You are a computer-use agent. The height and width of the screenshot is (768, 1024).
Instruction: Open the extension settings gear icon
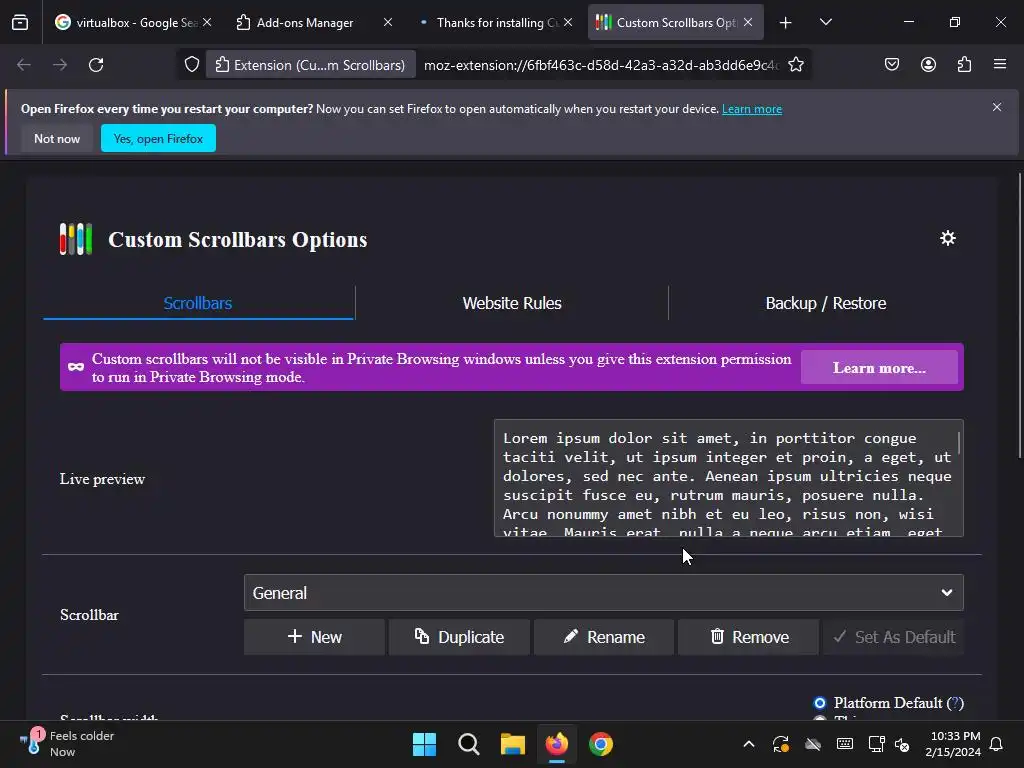click(948, 238)
